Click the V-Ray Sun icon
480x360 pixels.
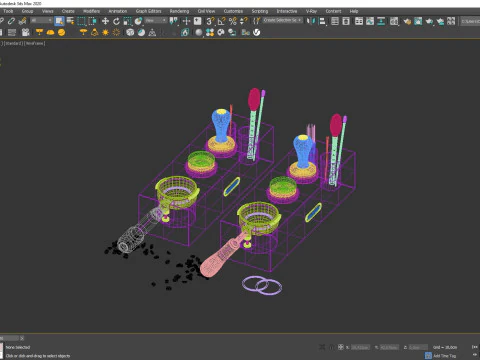[105, 32]
